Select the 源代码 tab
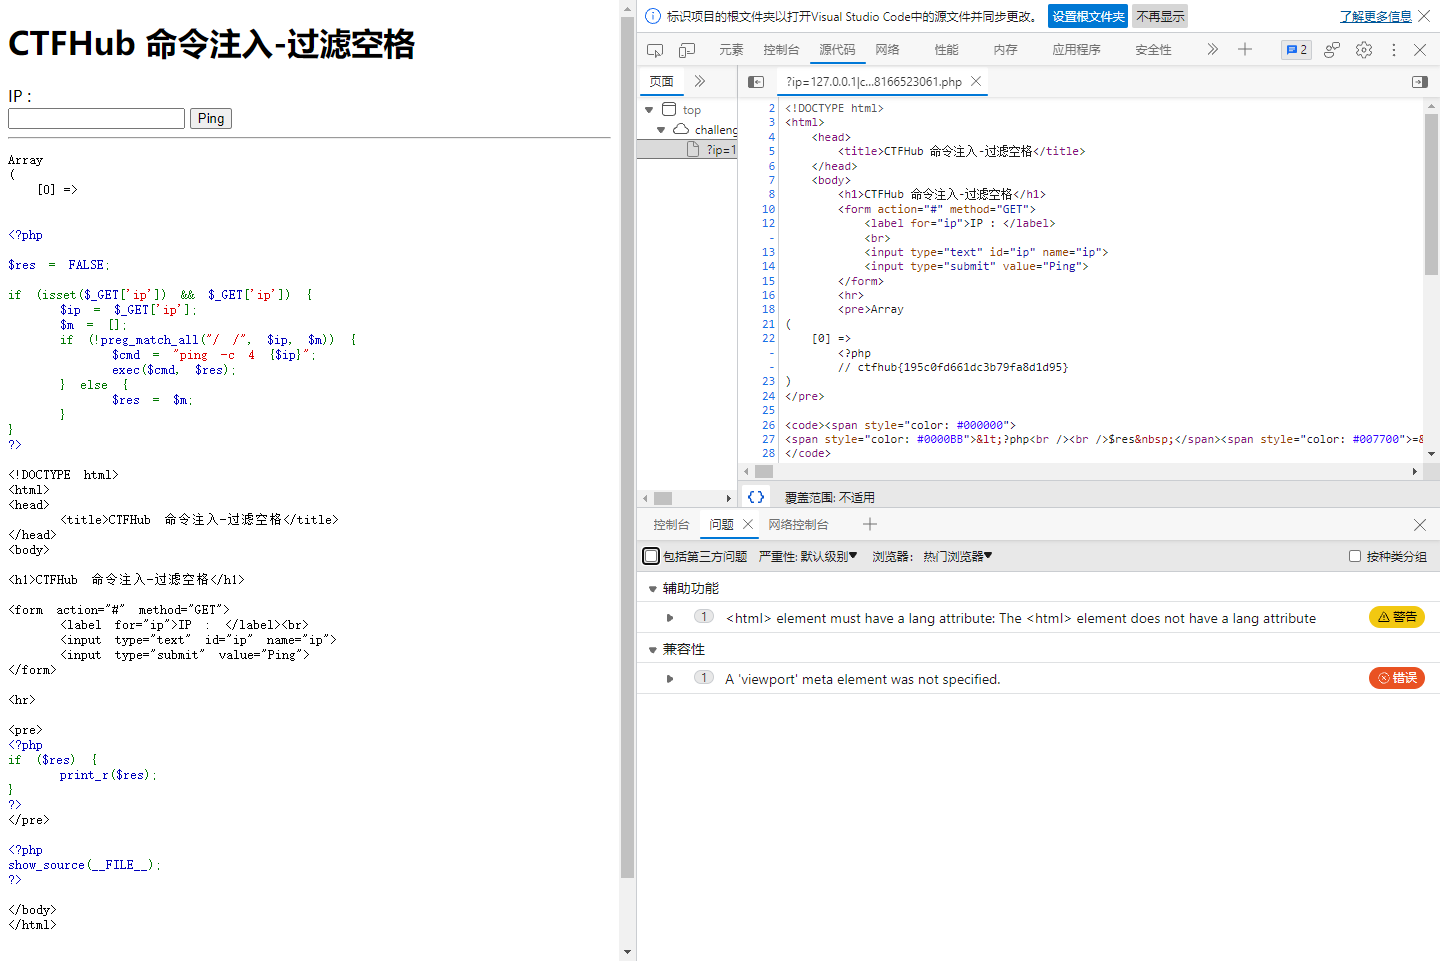This screenshot has width=1440, height=961. pyautogui.click(x=837, y=50)
